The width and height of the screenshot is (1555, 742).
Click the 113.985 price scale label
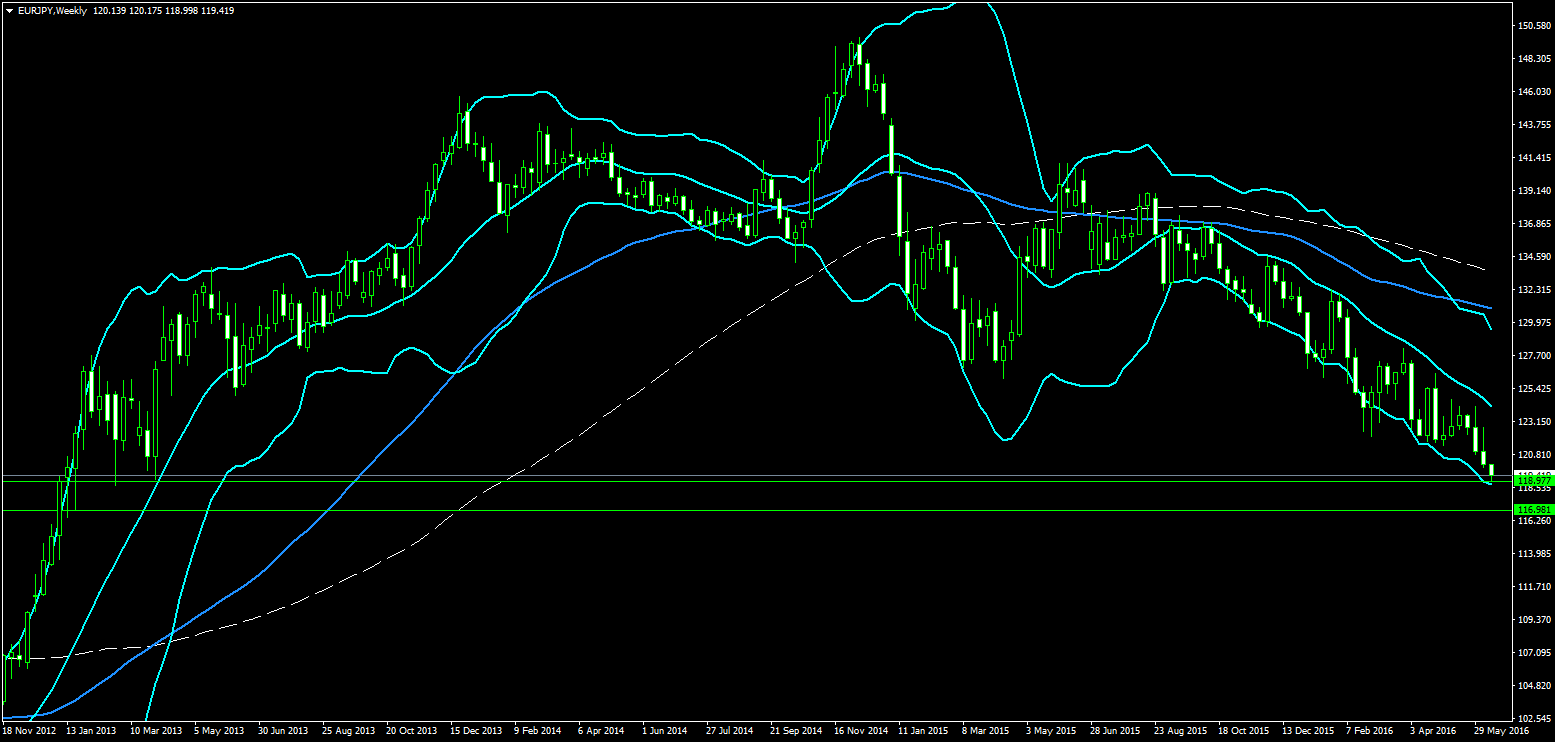click(1532, 553)
